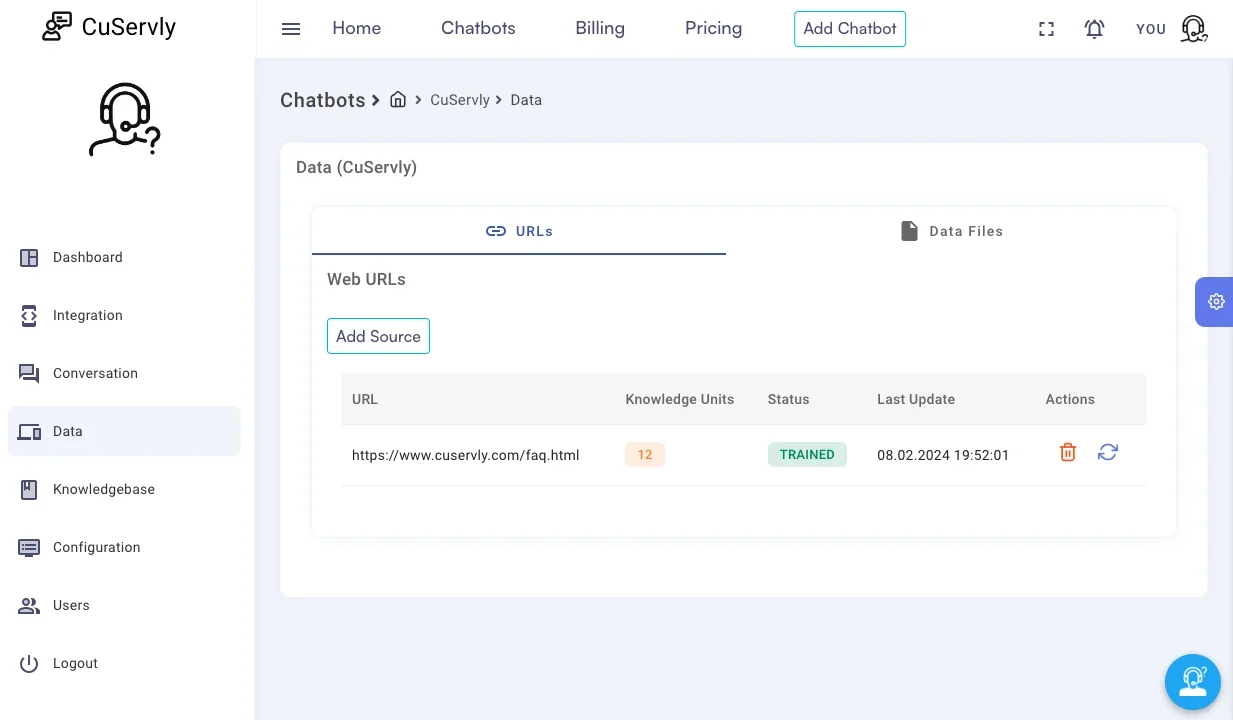Enter fullscreen mode
Image resolution: width=1233 pixels, height=720 pixels.
point(1046,29)
